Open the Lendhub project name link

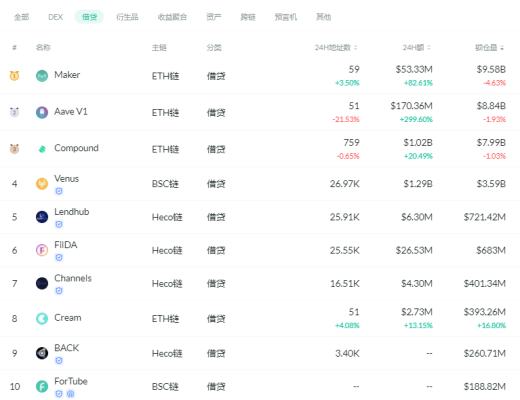click(72, 212)
